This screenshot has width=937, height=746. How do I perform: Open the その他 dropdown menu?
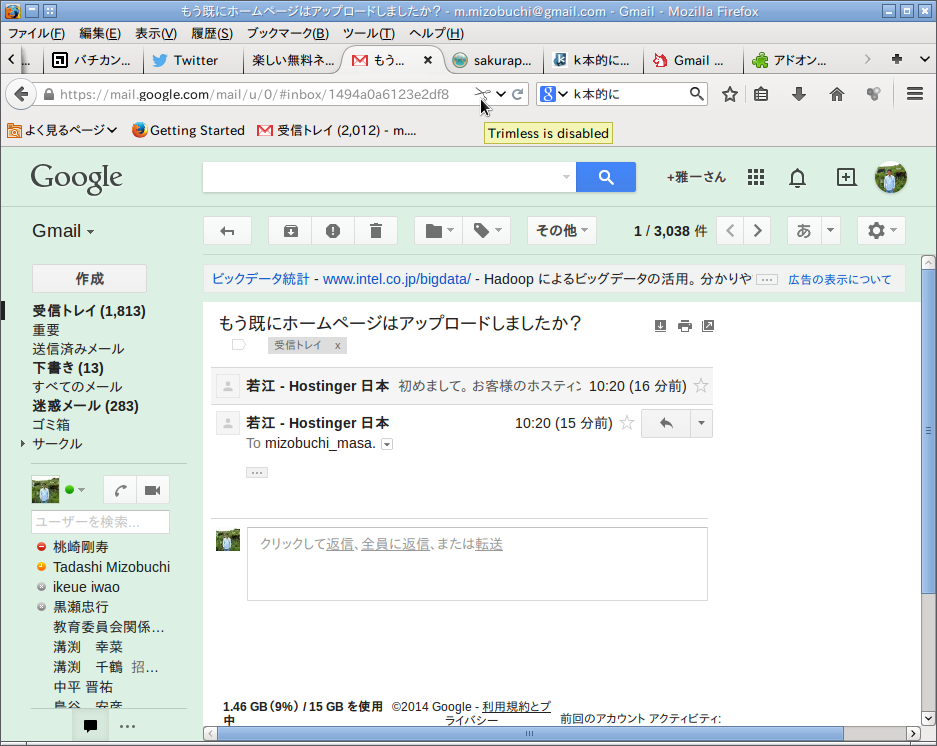(562, 231)
